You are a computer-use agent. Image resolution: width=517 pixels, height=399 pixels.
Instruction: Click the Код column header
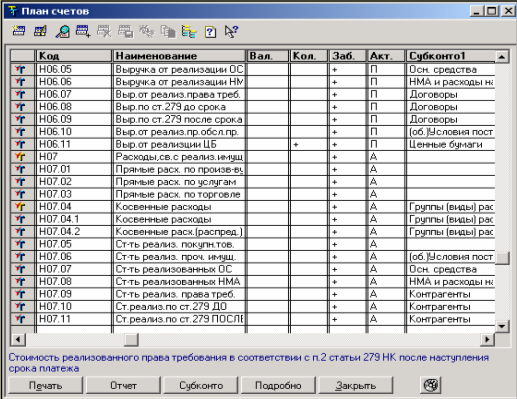click(74, 56)
